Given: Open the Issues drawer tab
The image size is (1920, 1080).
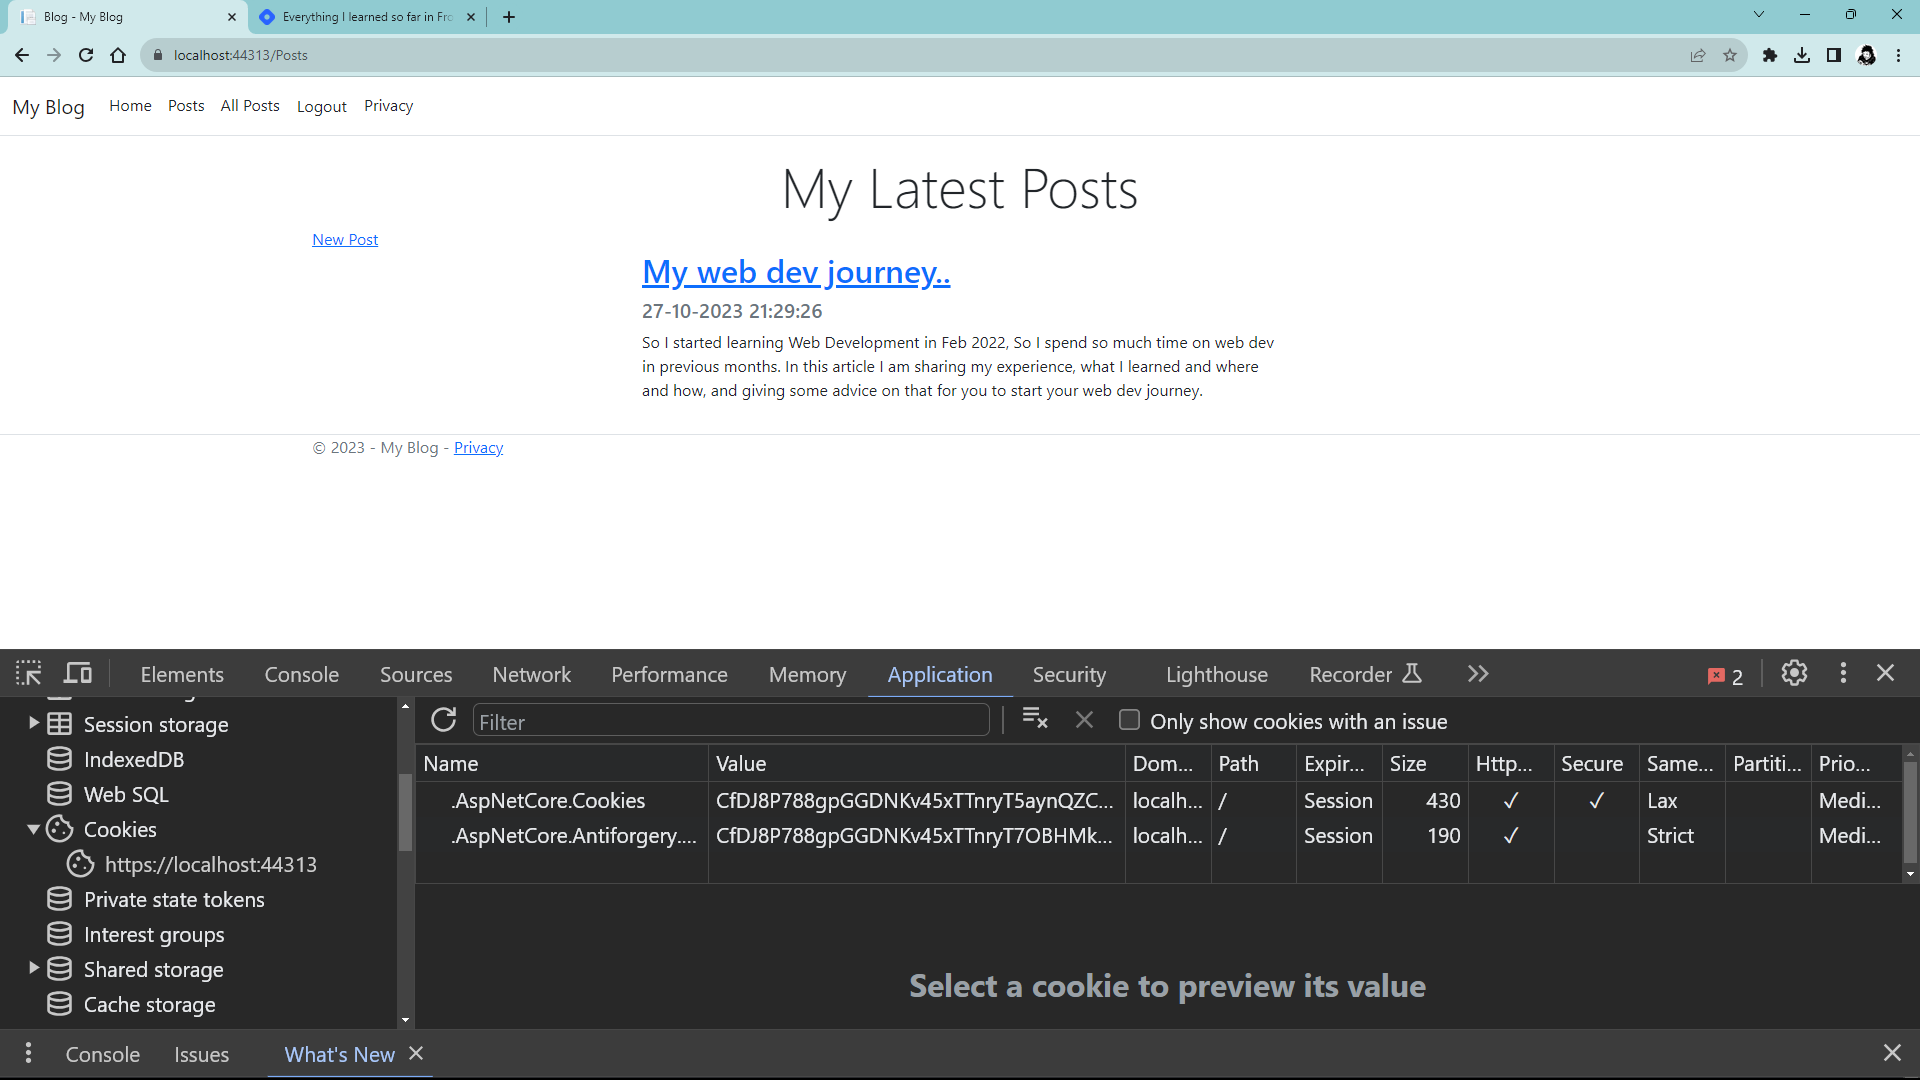Looking at the screenshot, I should click(201, 1054).
